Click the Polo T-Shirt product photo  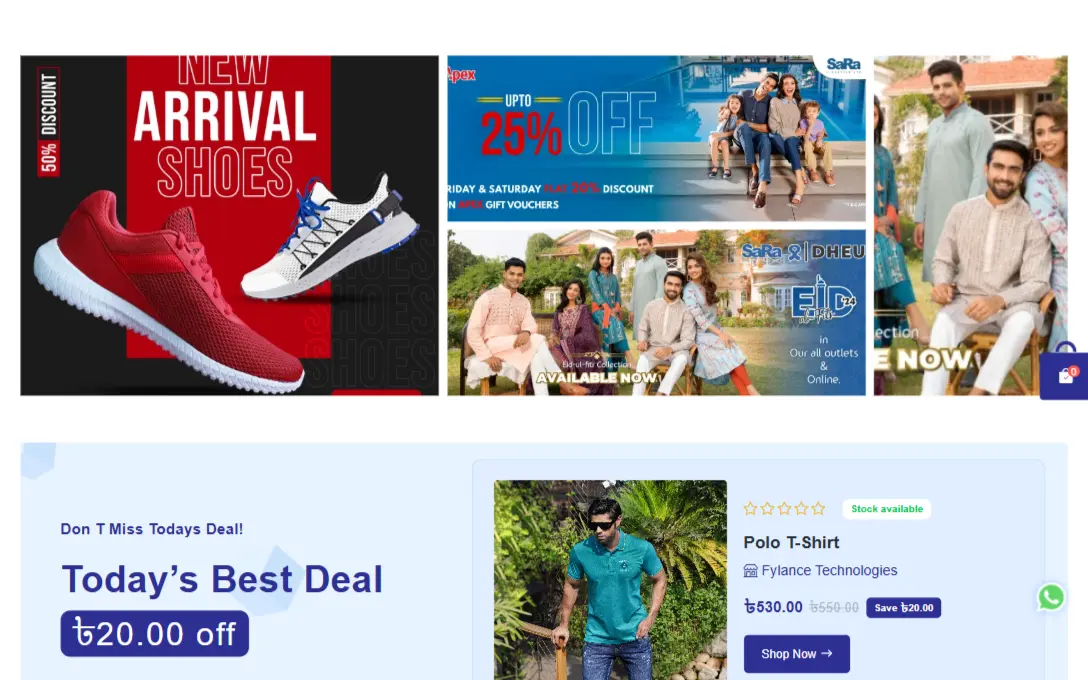pyautogui.click(x=611, y=580)
